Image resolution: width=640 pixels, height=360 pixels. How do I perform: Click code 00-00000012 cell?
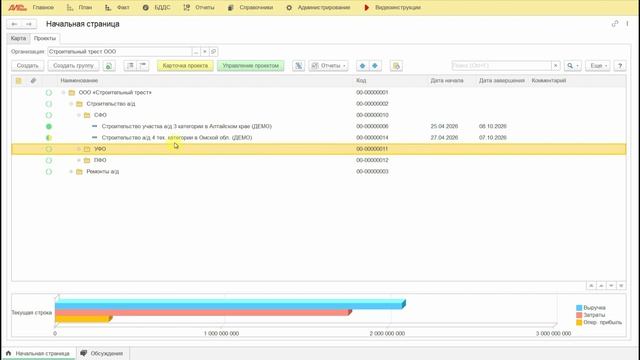[x=372, y=160]
